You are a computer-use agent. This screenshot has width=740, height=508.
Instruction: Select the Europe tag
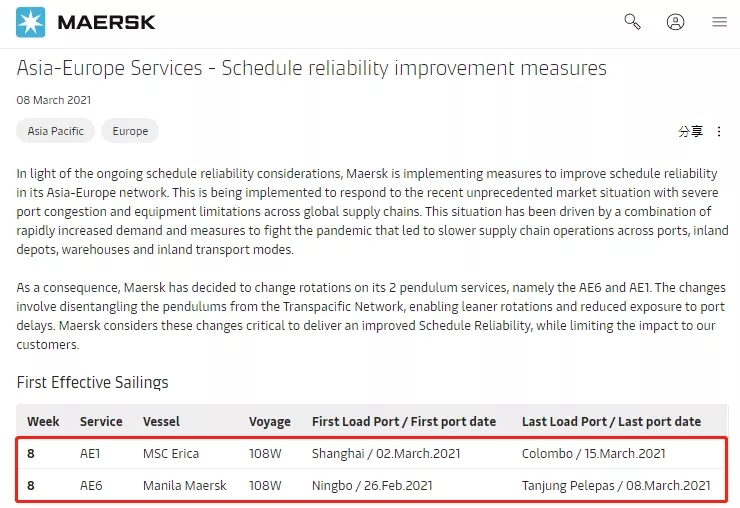pyautogui.click(x=130, y=131)
